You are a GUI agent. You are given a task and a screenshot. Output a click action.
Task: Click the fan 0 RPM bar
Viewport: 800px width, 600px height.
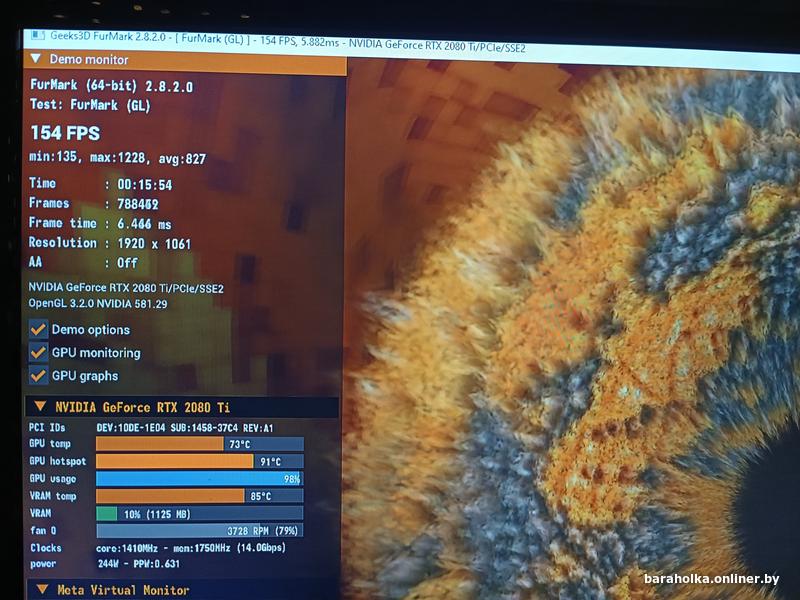click(198, 530)
